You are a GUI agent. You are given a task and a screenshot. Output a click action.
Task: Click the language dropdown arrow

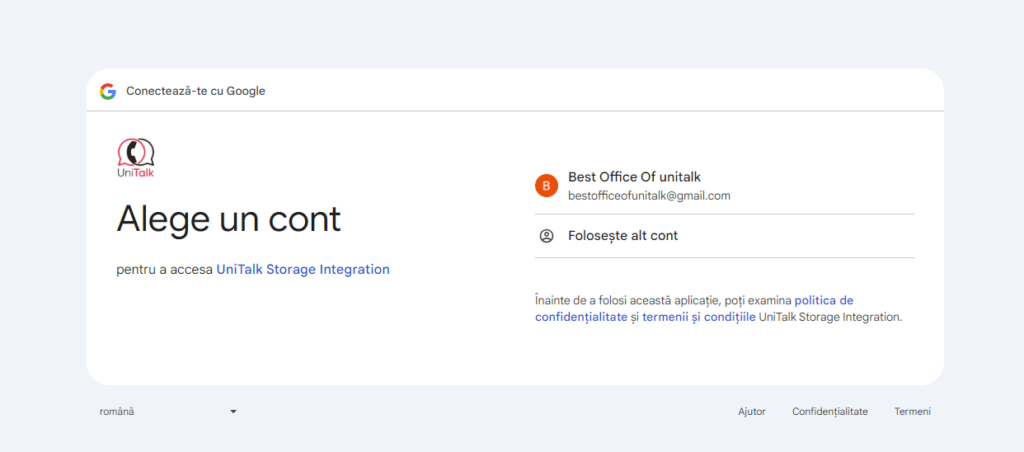[x=233, y=411]
